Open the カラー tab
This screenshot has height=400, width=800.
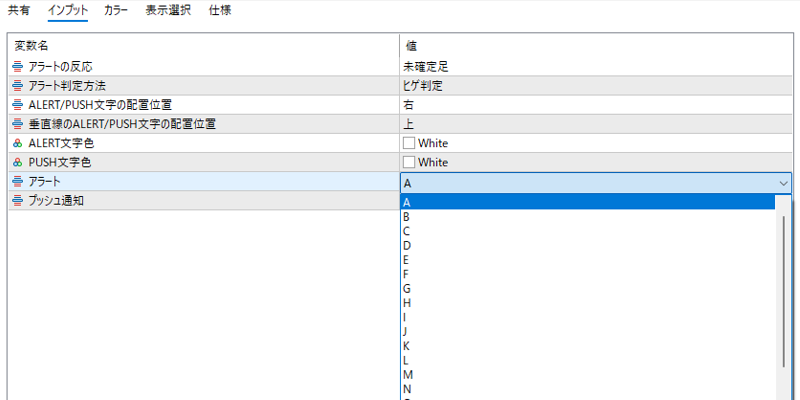116,10
